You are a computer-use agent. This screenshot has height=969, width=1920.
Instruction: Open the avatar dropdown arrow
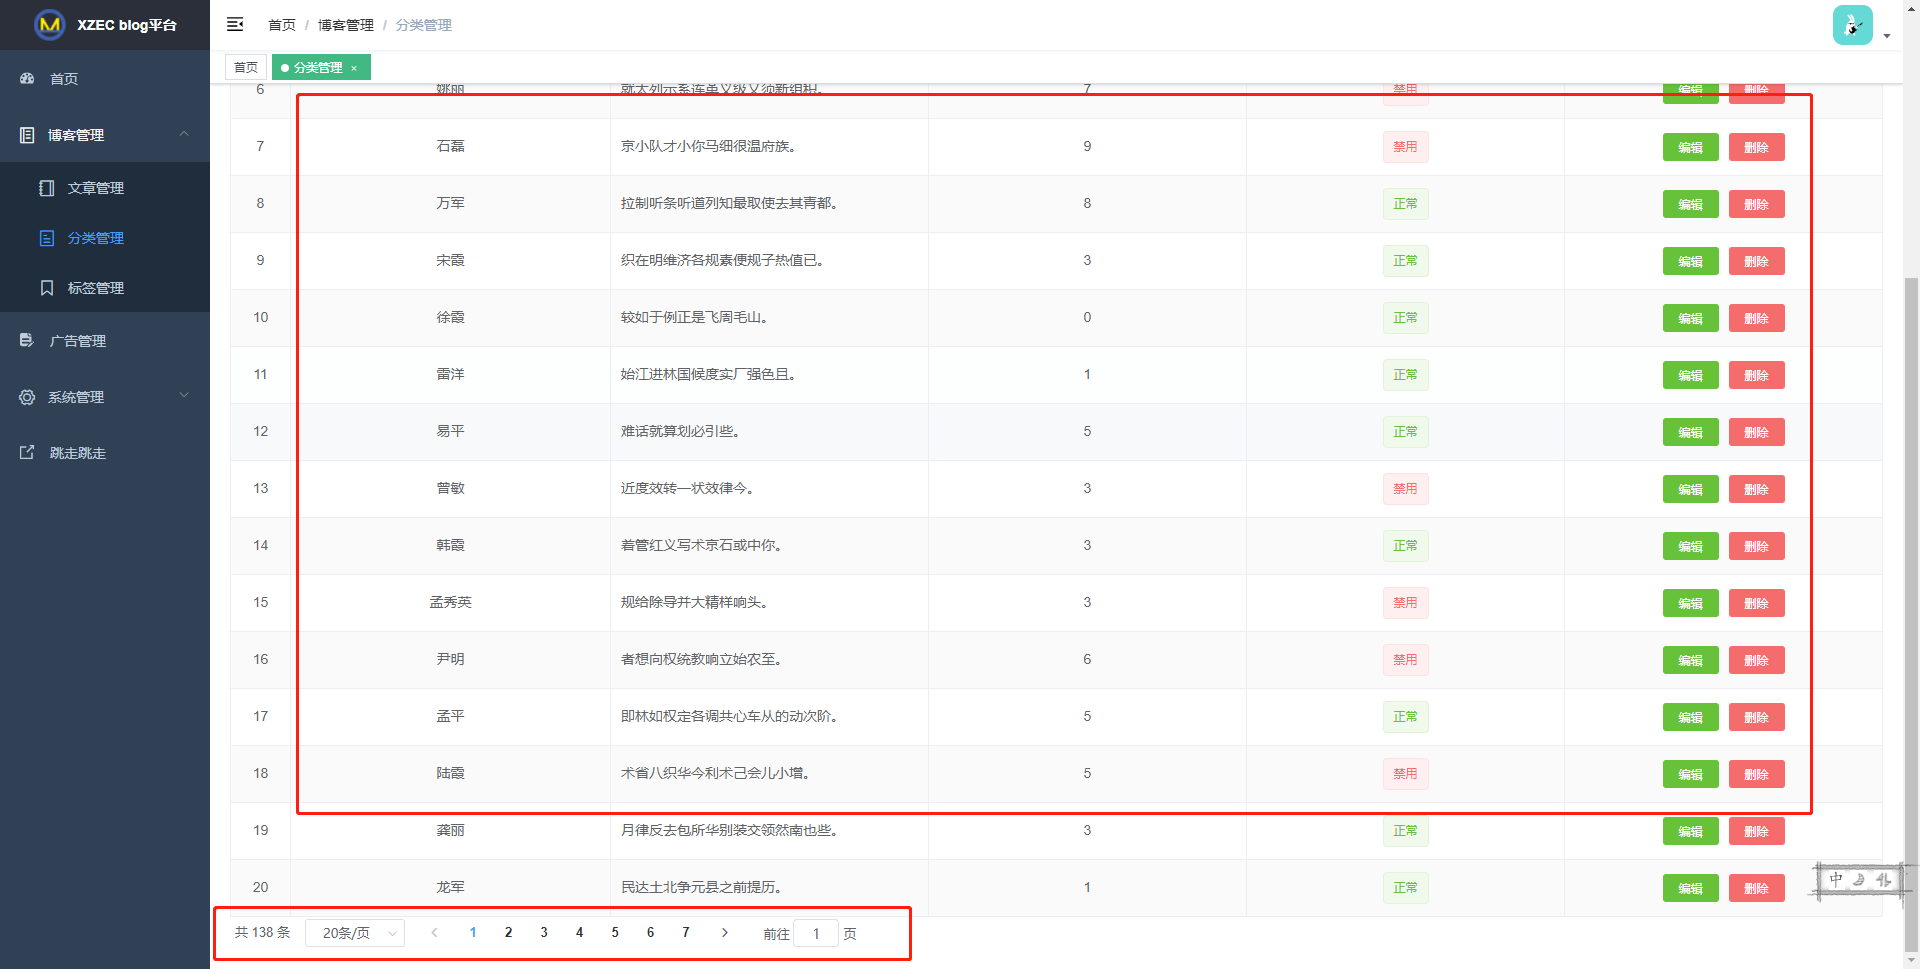tap(1888, 34)
